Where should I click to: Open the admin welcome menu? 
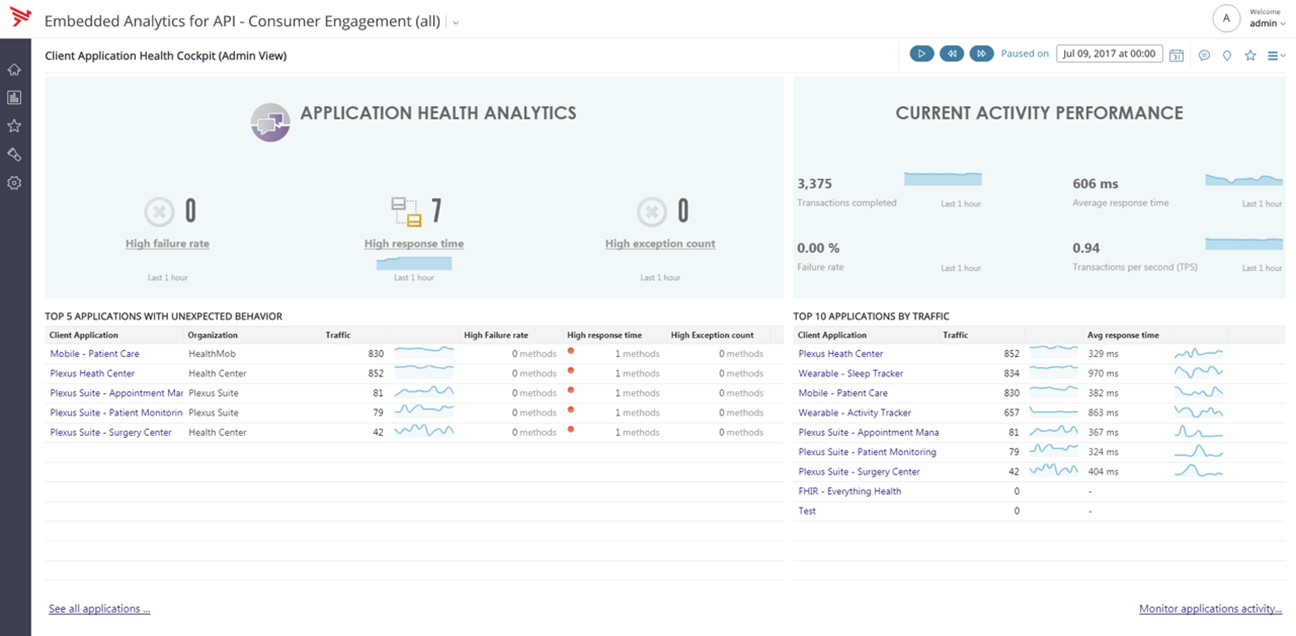1265,20
